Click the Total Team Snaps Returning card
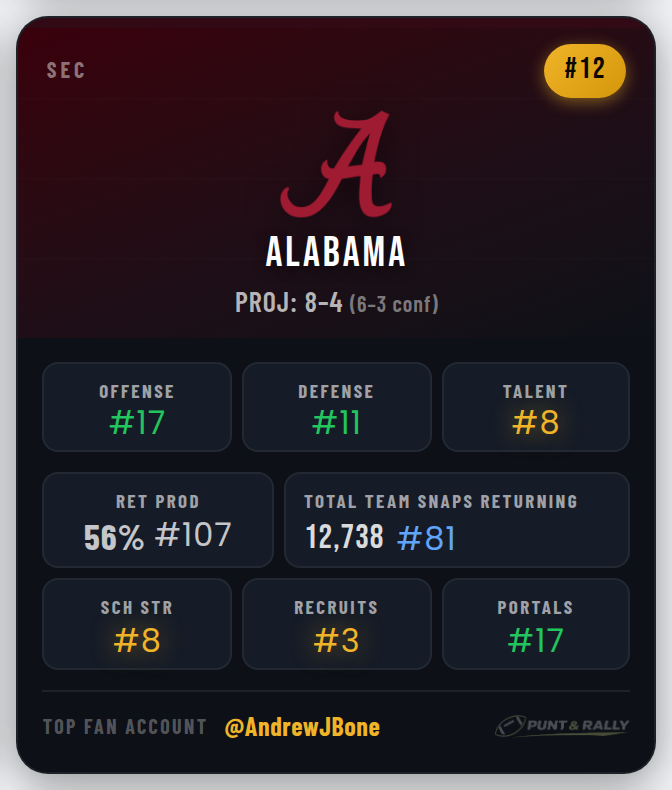 click(457, 520)
